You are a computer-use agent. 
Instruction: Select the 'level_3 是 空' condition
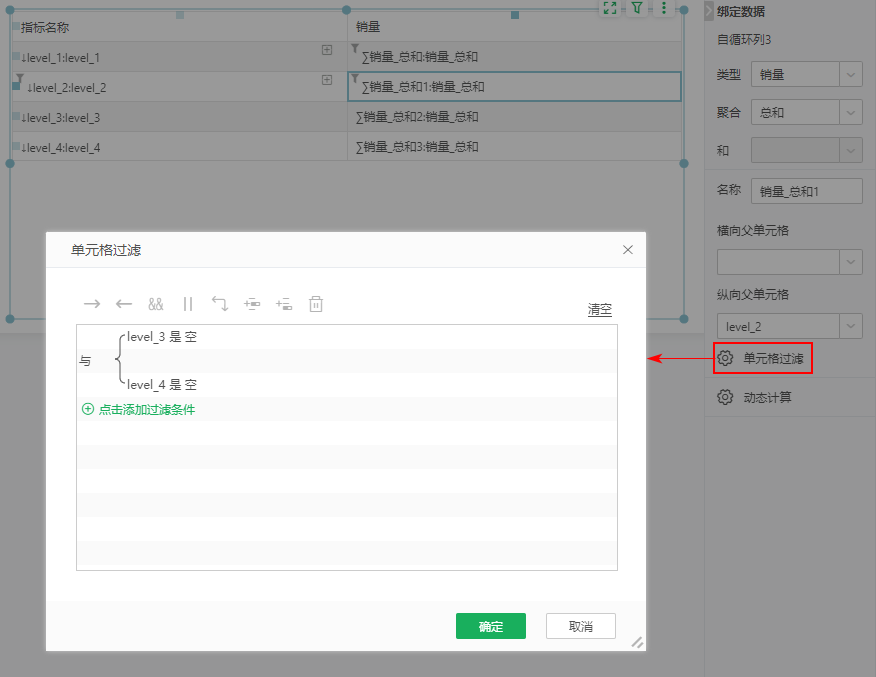(x=161, y=336)
